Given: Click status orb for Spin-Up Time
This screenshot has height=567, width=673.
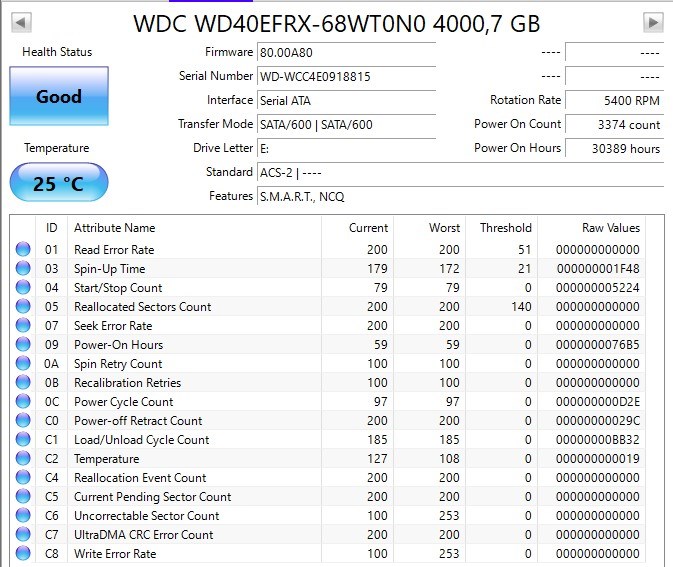Looking at the screenshot, I should (x=23, y=268).
